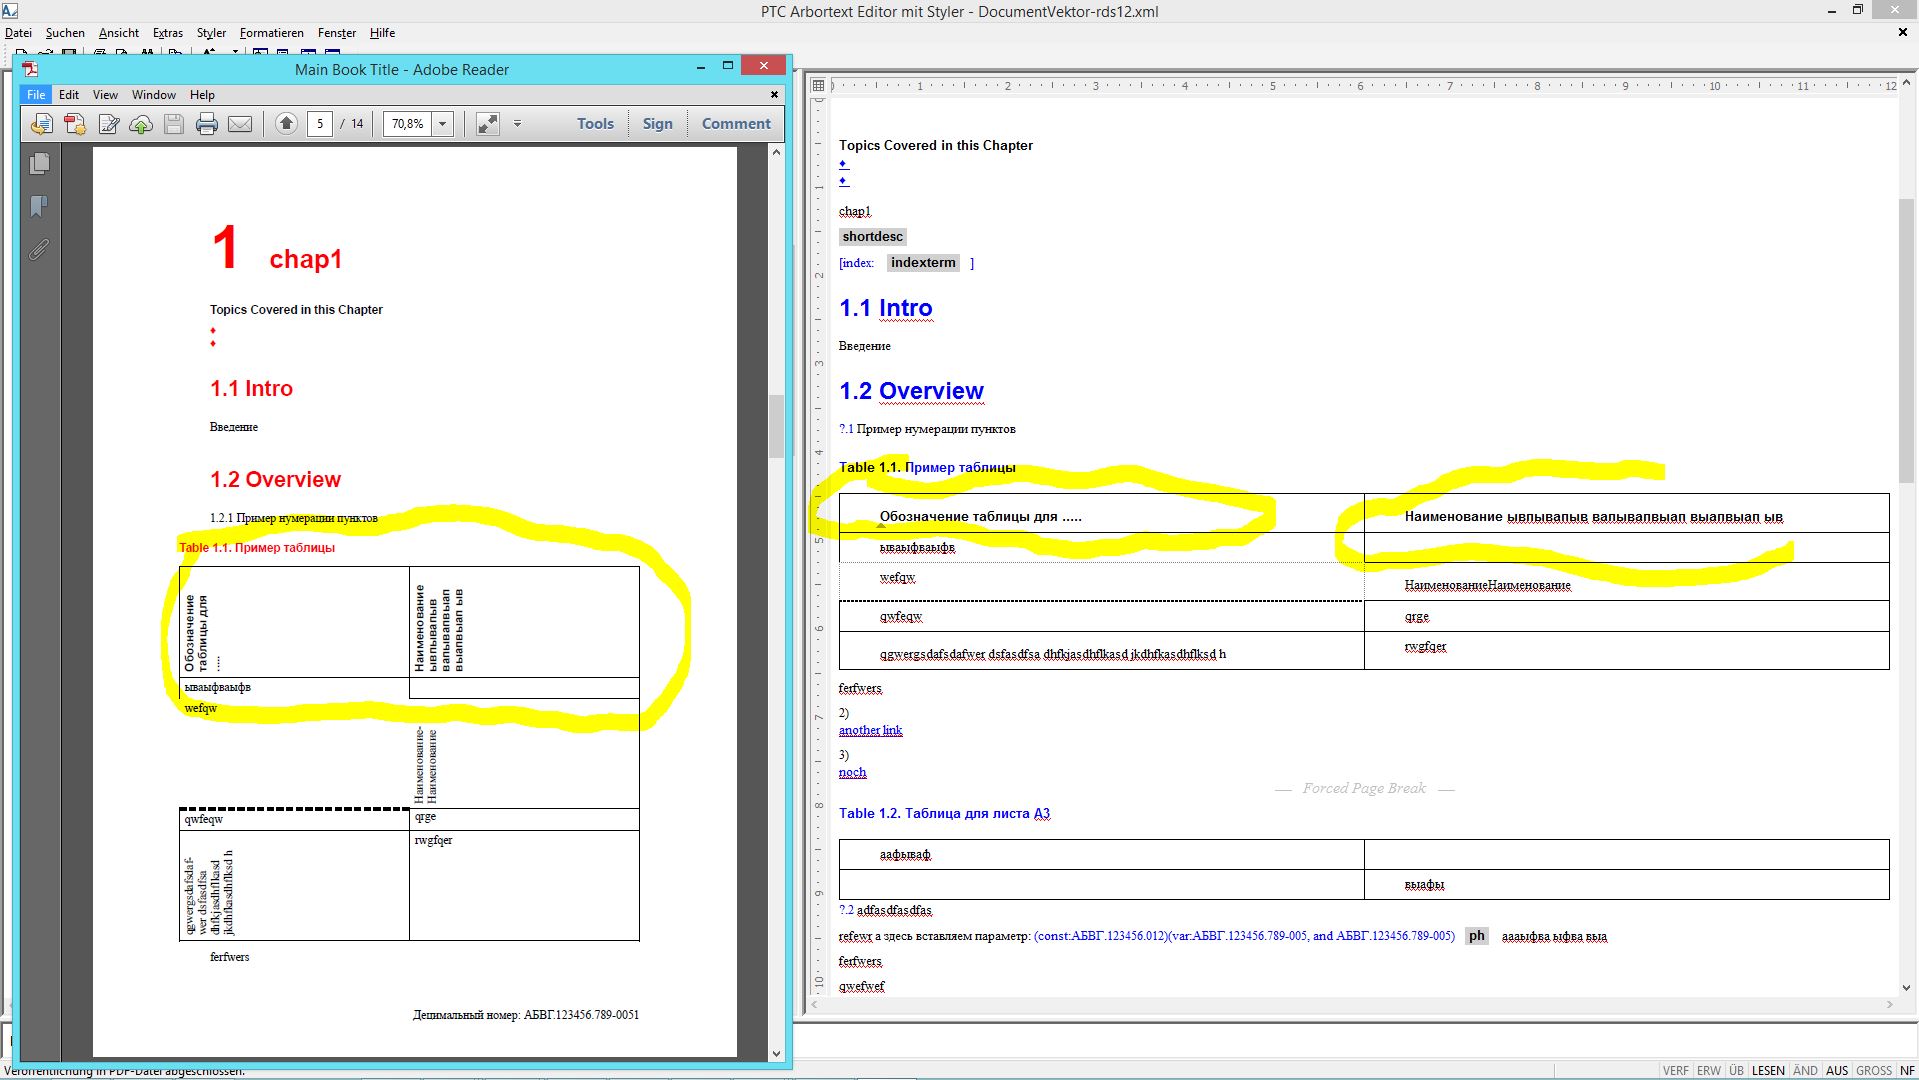Click the email envelope icon in Adobe Reader
The height and width of the screenshot is (1080, 1919).
point(240,124)
